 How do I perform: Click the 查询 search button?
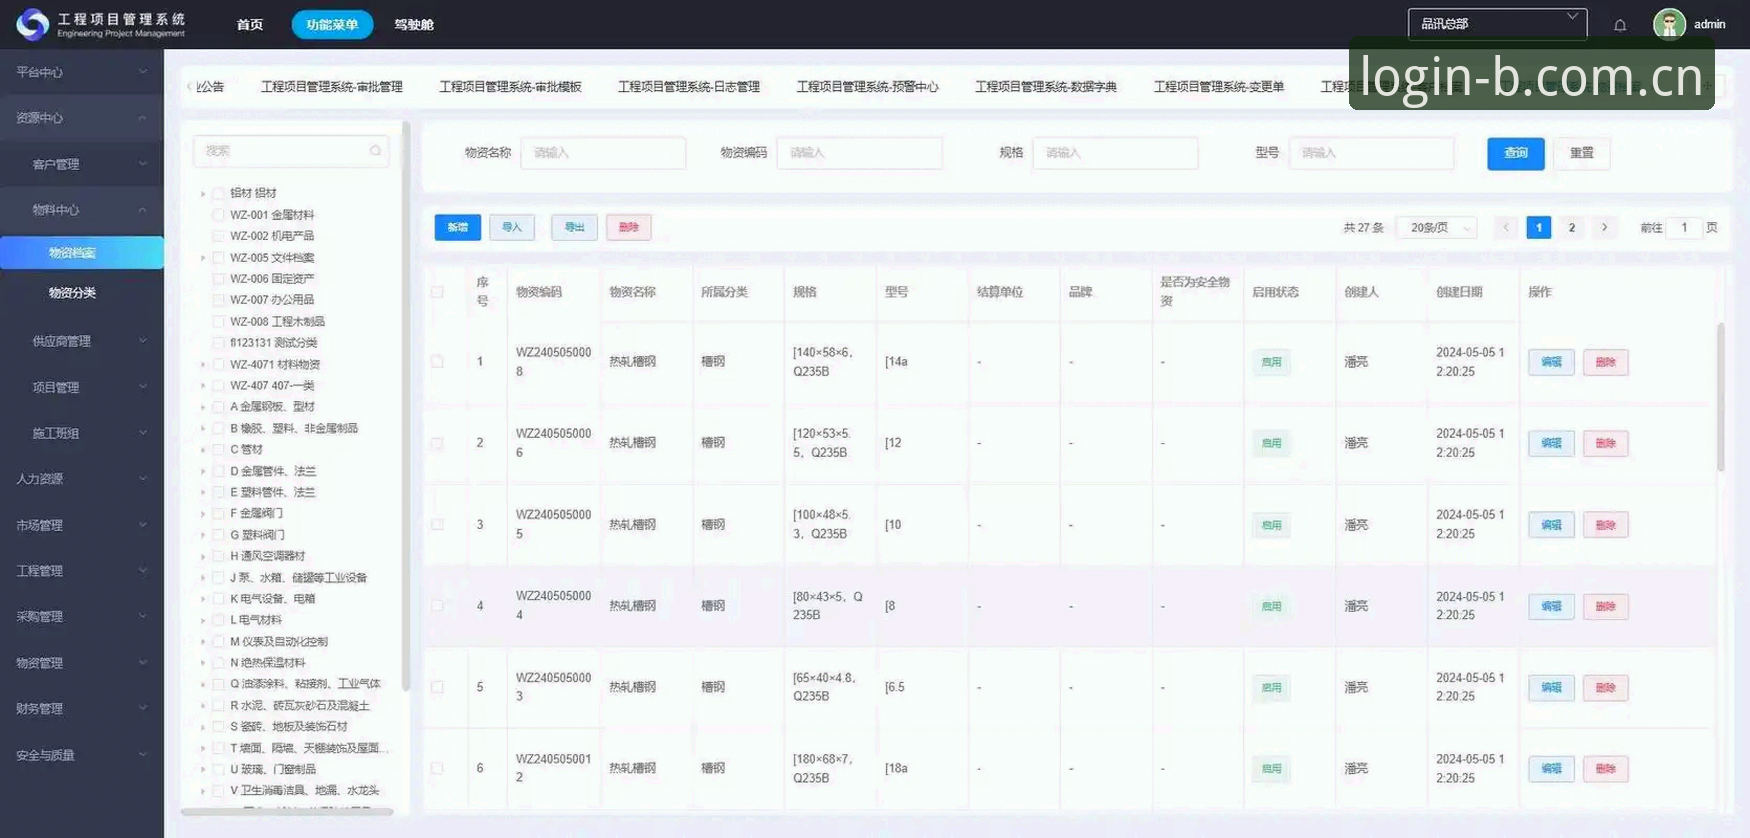[1516, 153]
